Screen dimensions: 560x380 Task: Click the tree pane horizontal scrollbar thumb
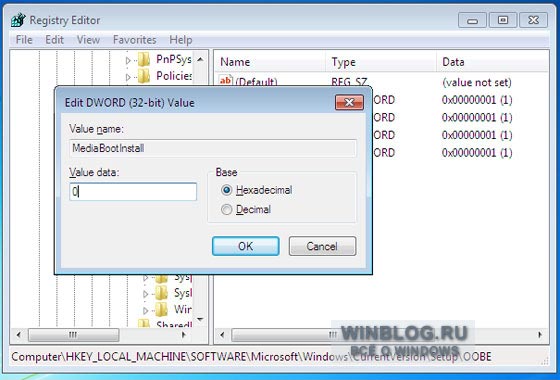pyautogui.click(x=73, y=335)
